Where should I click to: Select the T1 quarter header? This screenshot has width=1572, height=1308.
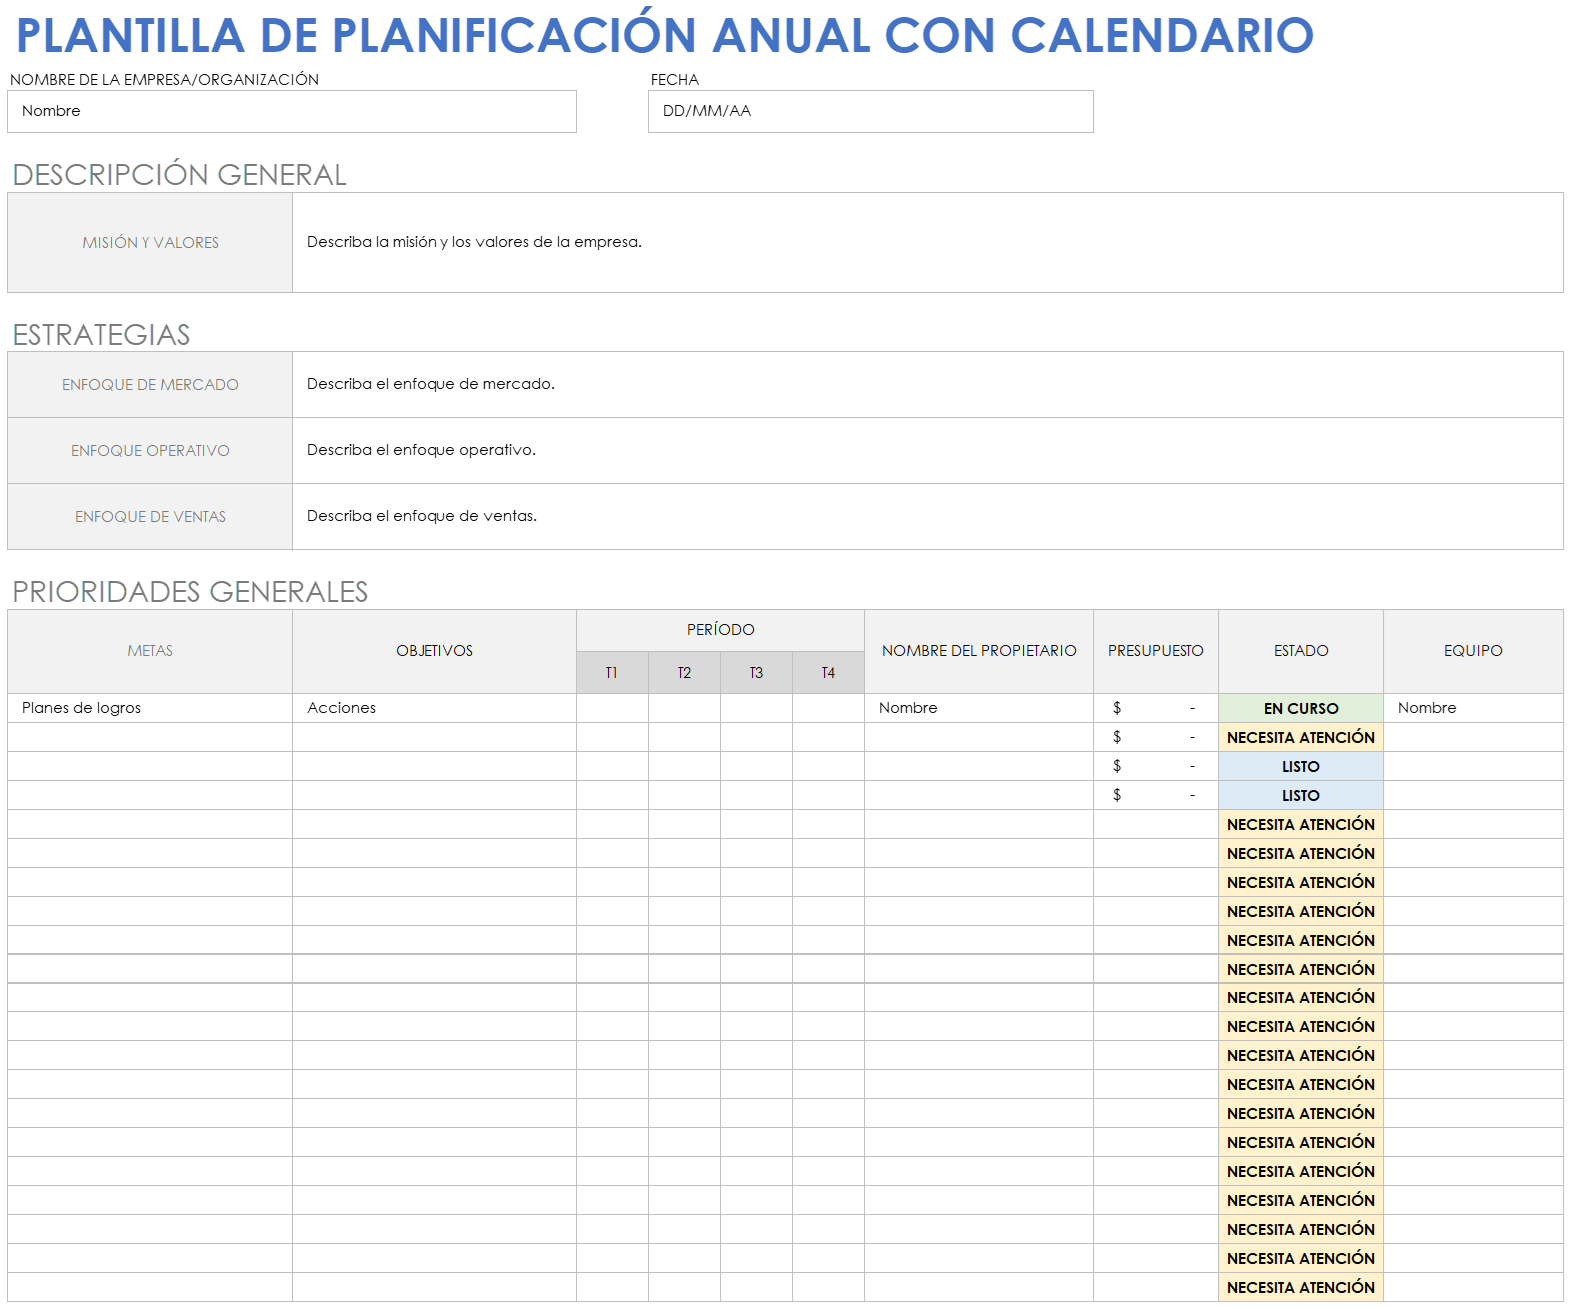click(x=612, y=673)
